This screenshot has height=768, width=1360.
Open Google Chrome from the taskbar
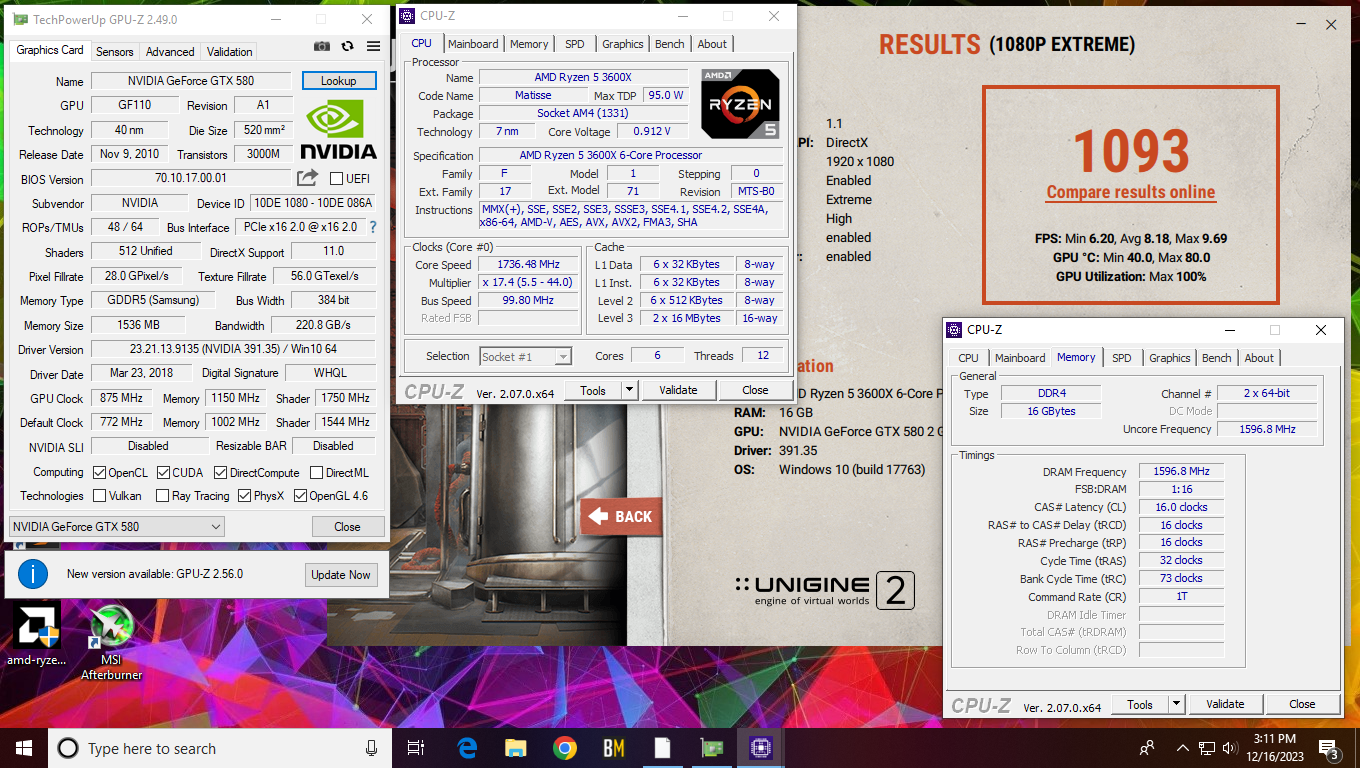point(564,748)
